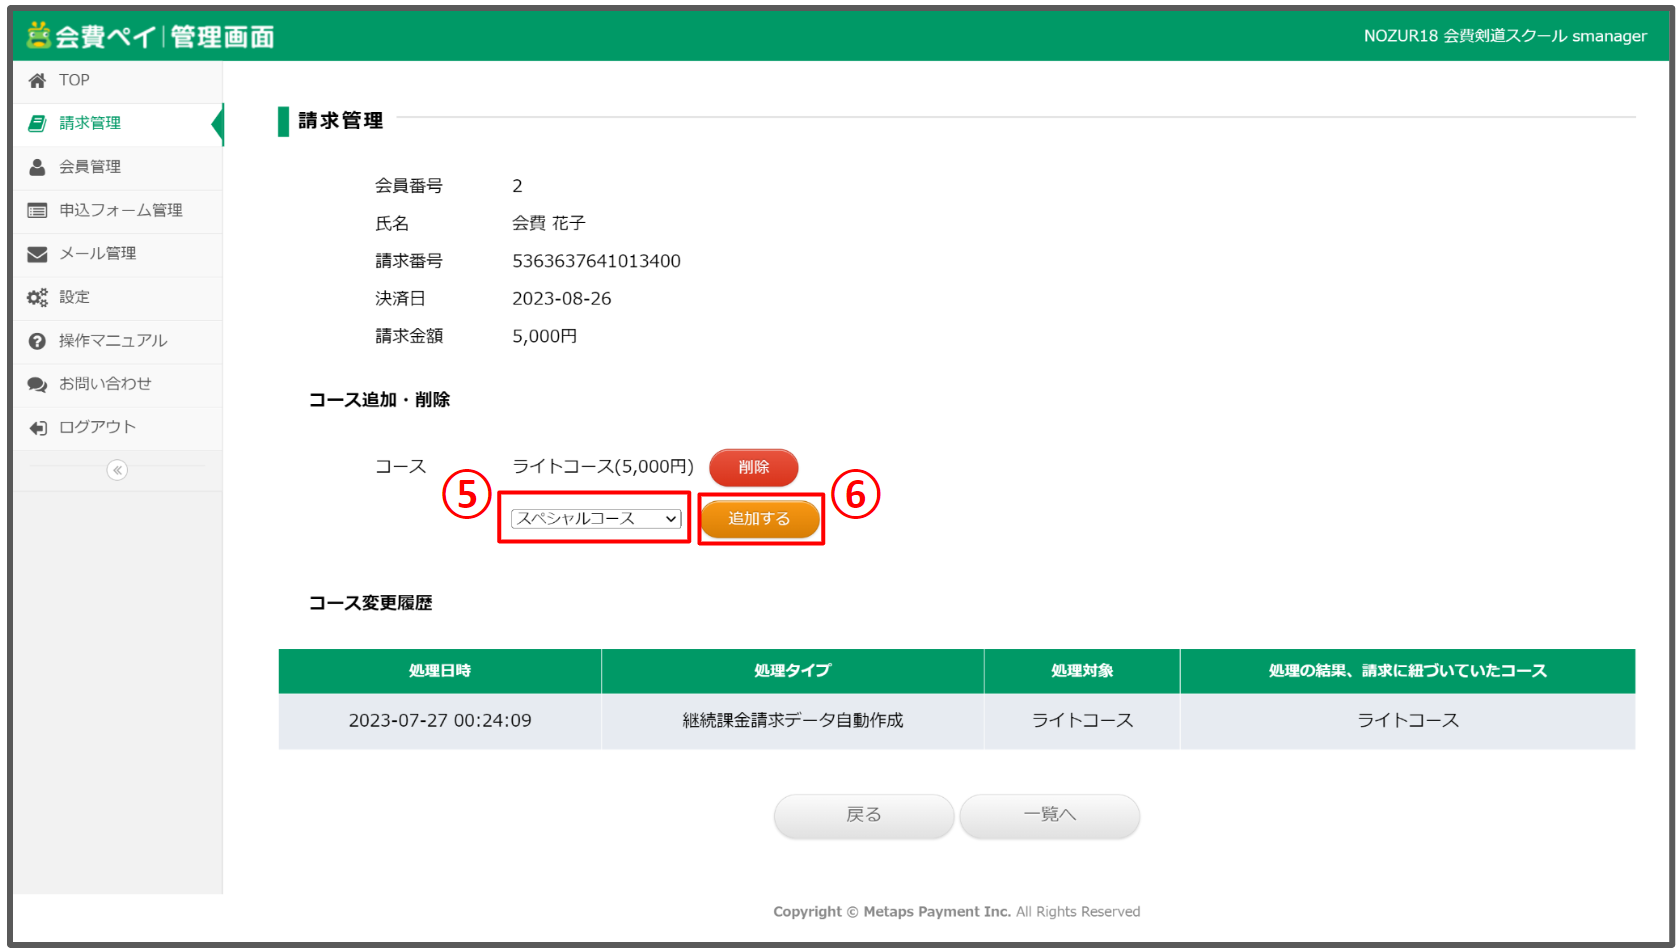Click the chat bubble icon for お問い合わせ
This screenshot has width=1679, height=951.
37,384
